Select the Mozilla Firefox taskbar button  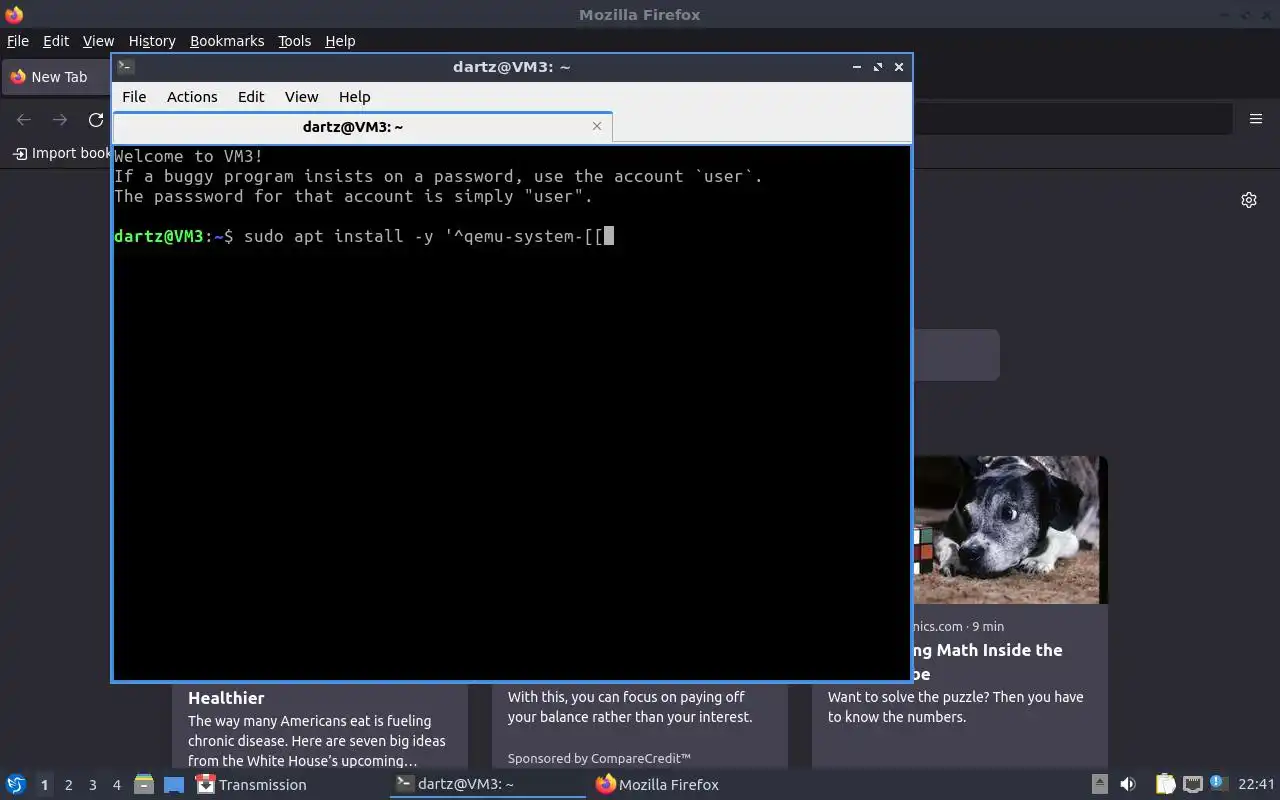click(657, 784)
